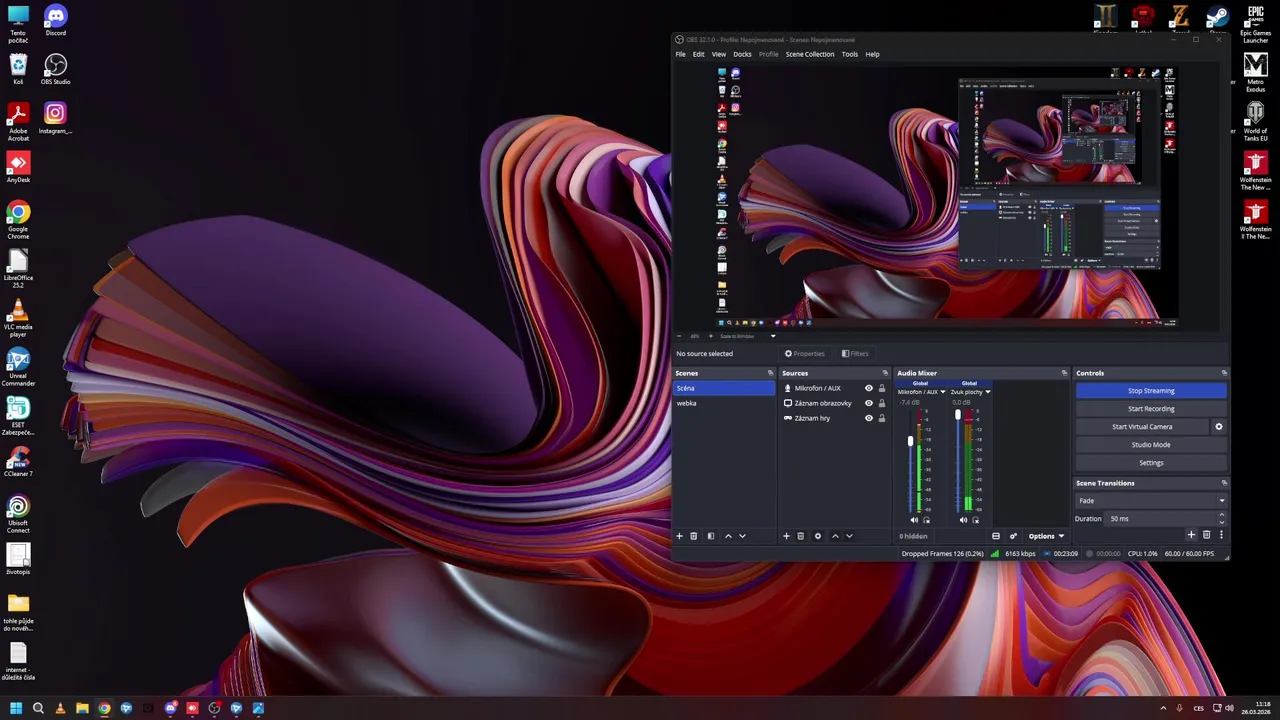Open the File menu in OBS
This screenshot has width=1280, height=720.
pos(681,54)
